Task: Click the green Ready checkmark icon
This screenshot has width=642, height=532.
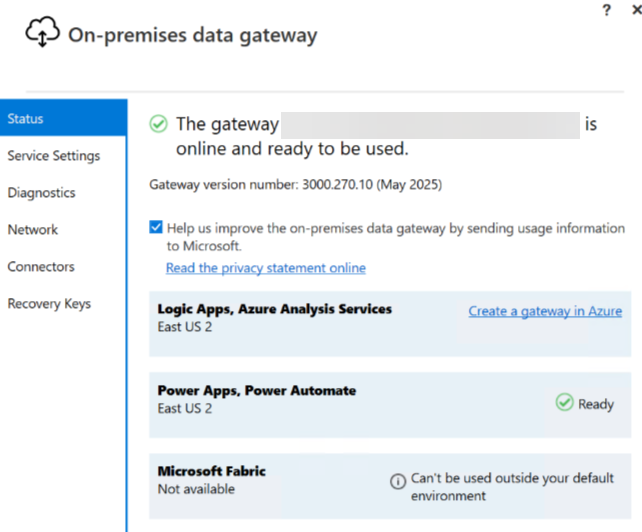Action: [565, 402]
